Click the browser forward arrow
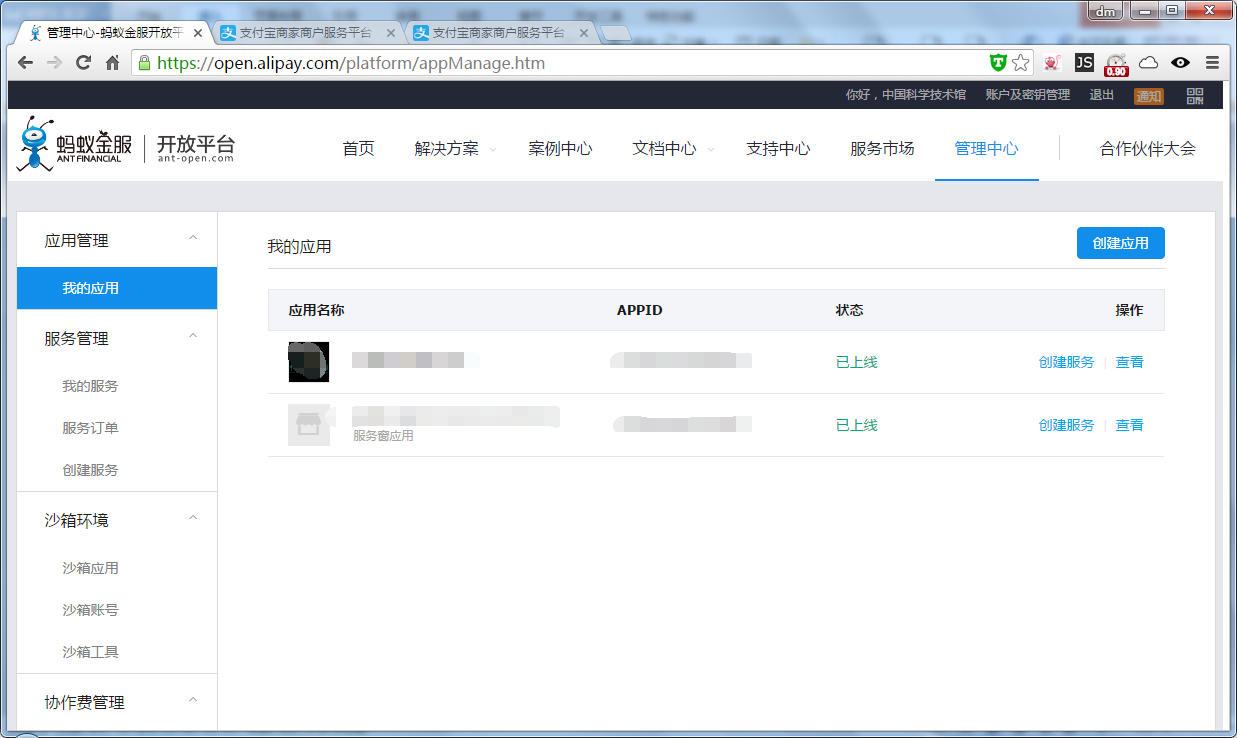The image size is (1237, 738). (x=54, y=62)
